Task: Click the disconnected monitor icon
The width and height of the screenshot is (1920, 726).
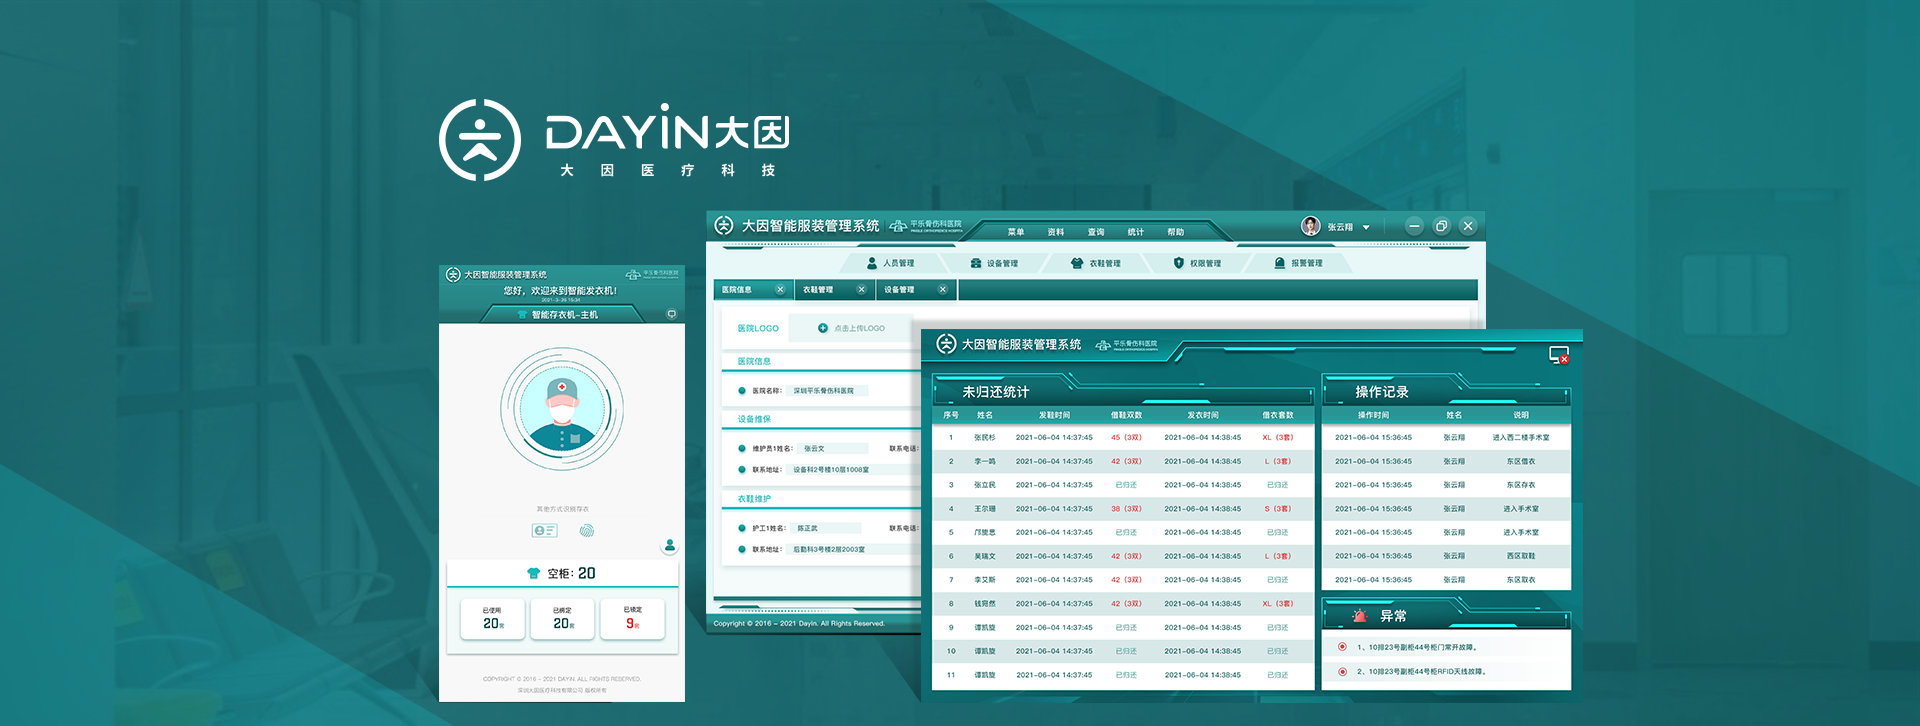Action: 1558,355
